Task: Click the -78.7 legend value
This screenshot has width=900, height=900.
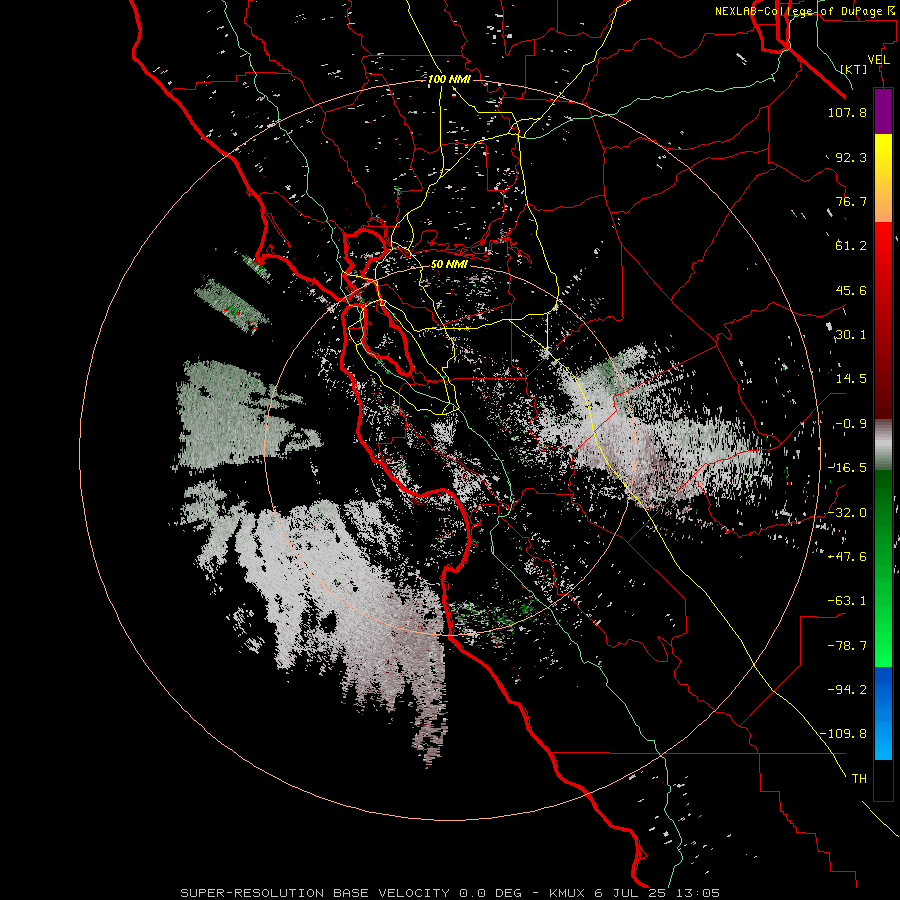Action: (847, 646)
